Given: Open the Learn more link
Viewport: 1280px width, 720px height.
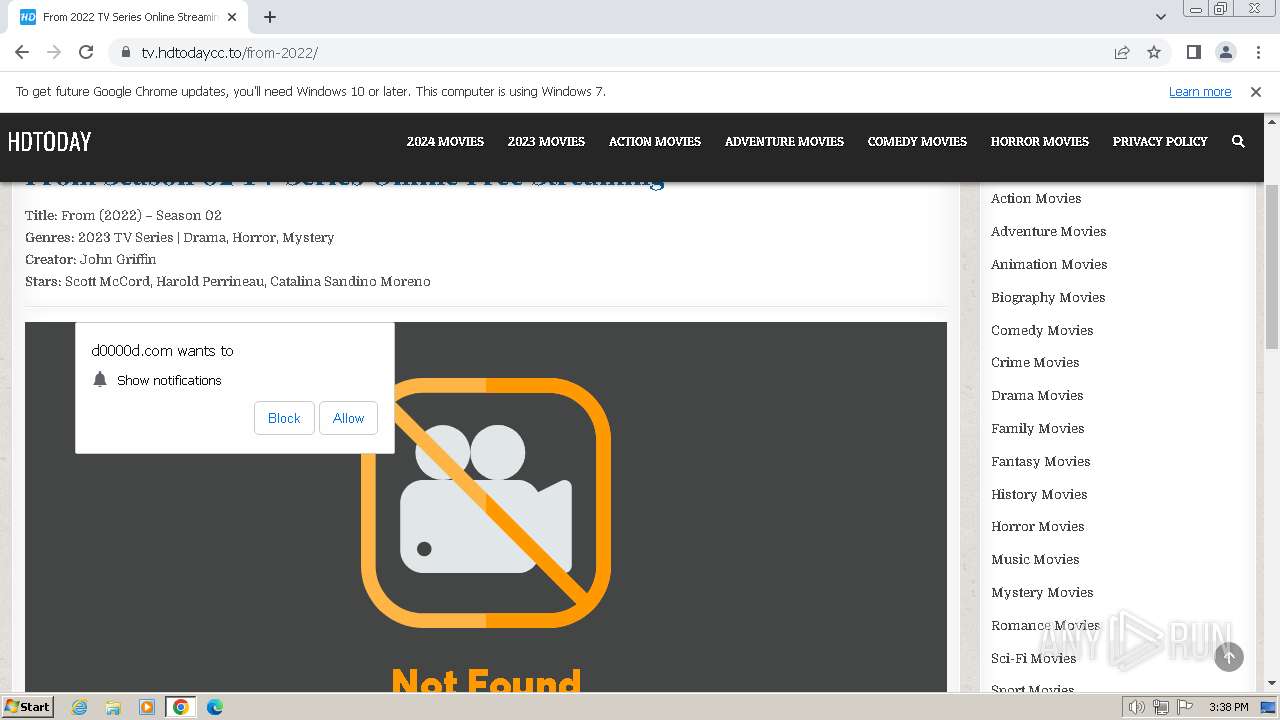Looking at the screenshot, I should point(1200,91).
